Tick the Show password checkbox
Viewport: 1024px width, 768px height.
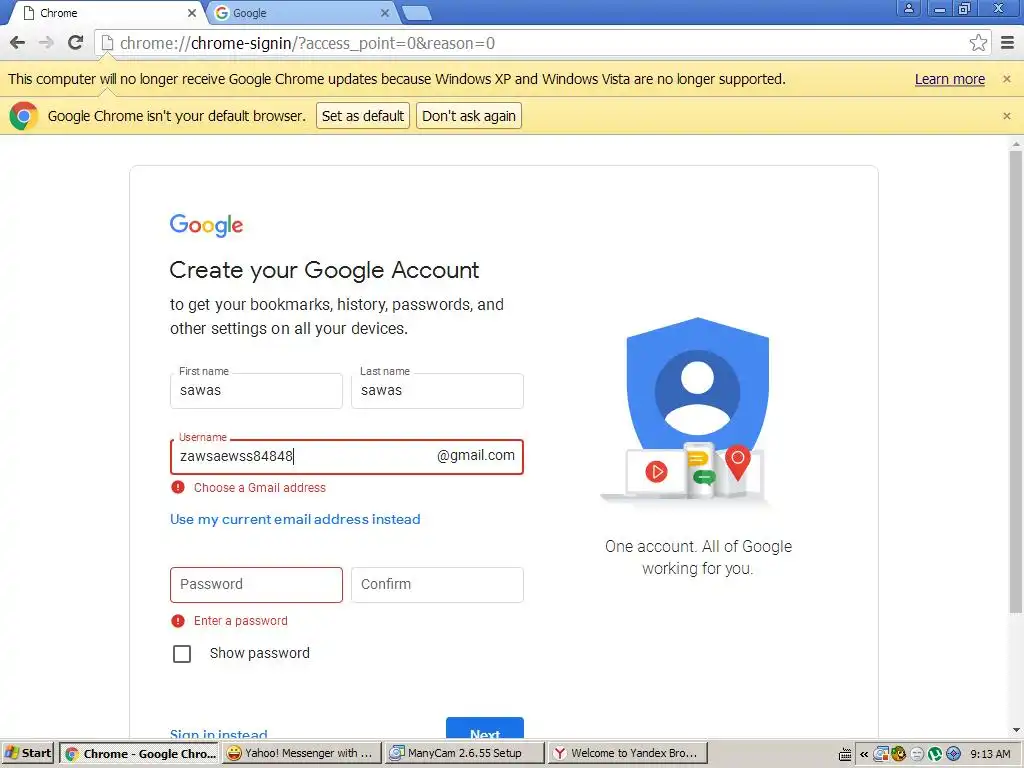point(182,654)
